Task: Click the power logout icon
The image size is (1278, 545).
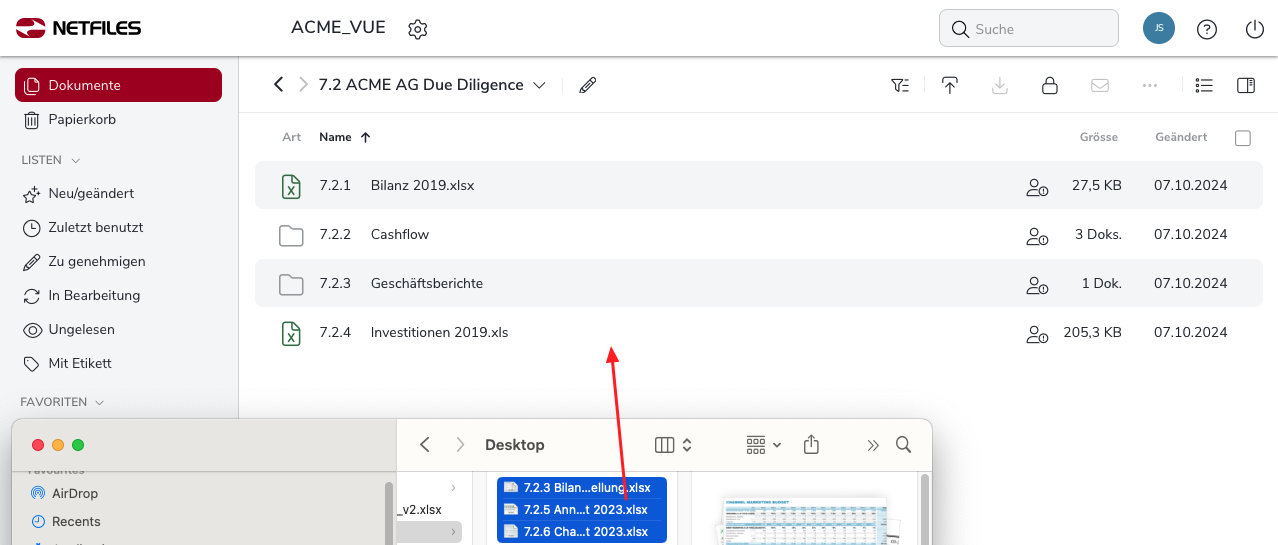Action: click(x=1255, y=29)
